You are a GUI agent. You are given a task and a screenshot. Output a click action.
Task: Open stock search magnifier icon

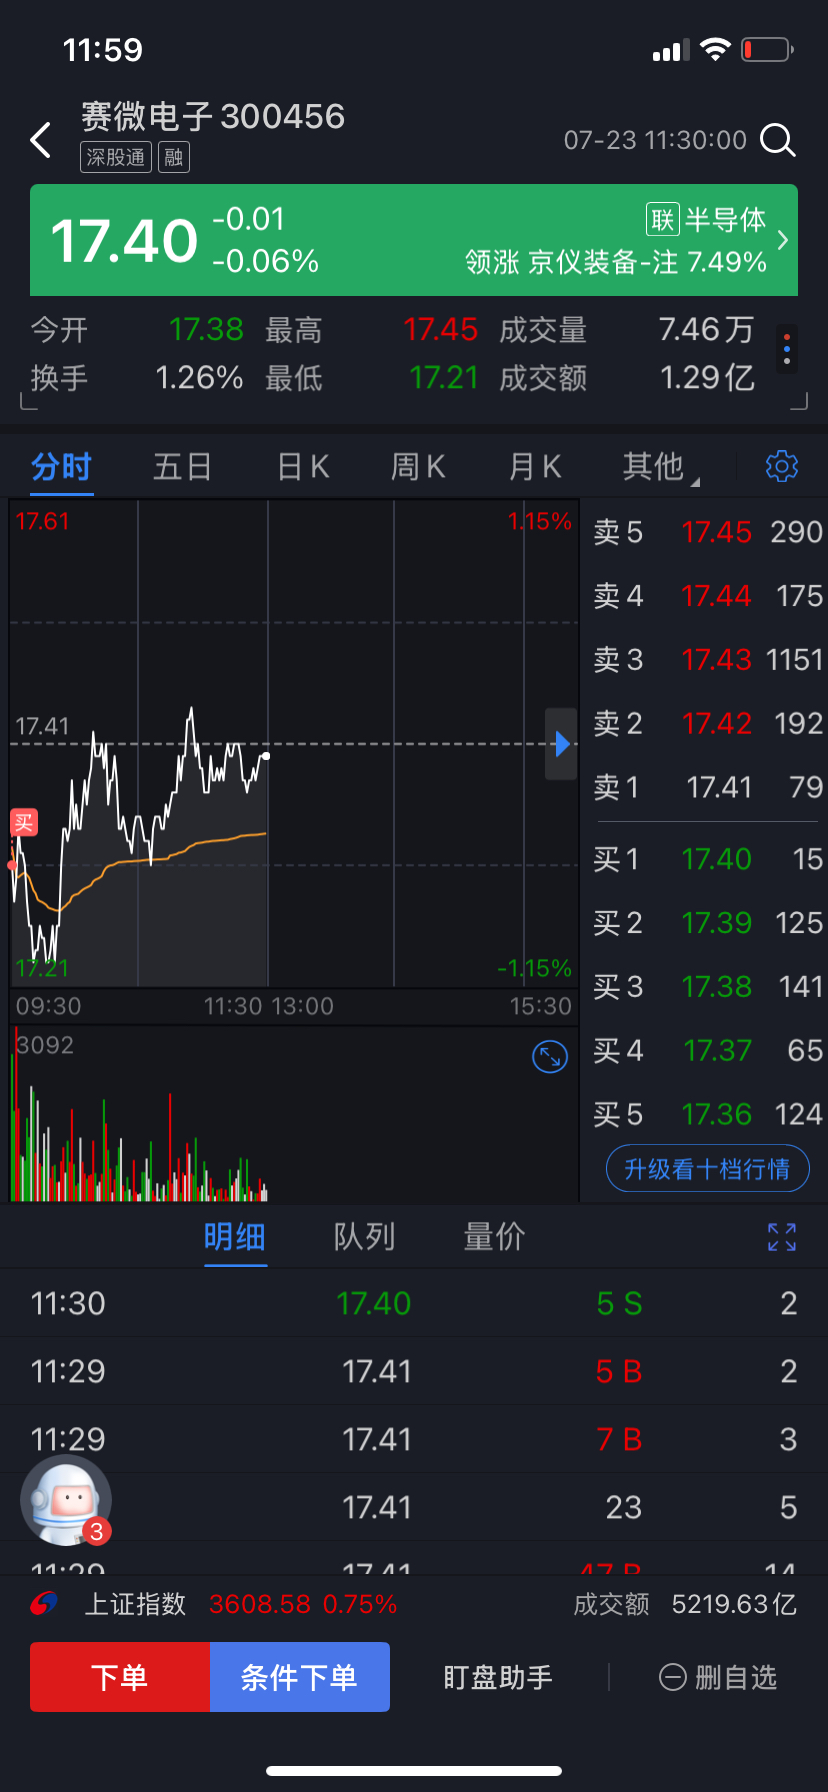[777, 141]
